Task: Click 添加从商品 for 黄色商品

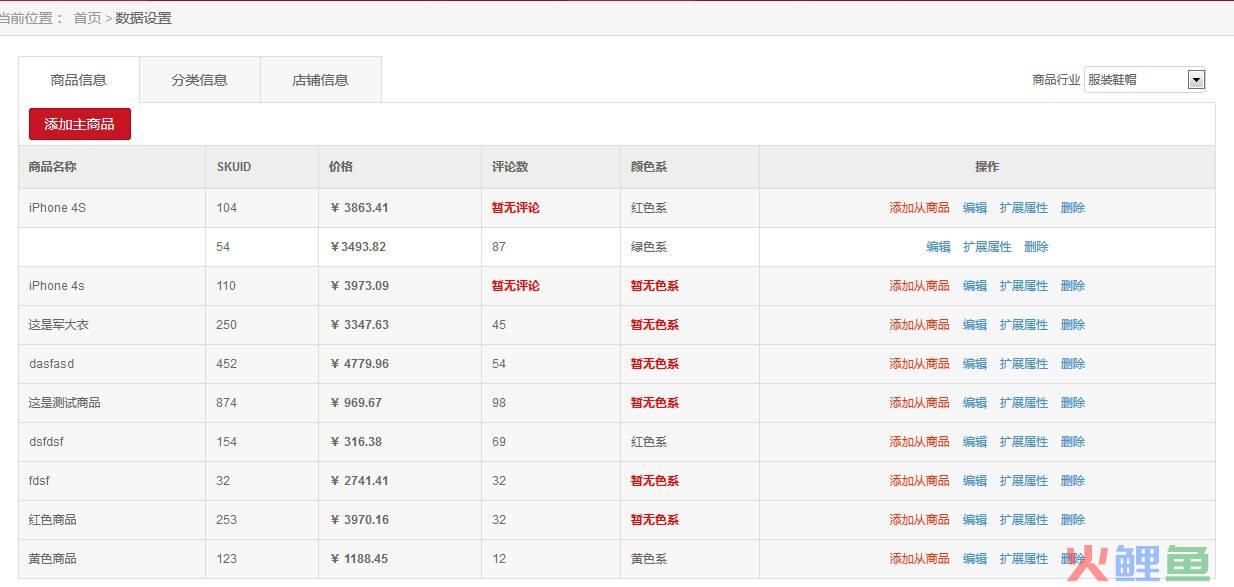Action: [x=919, y=559]
